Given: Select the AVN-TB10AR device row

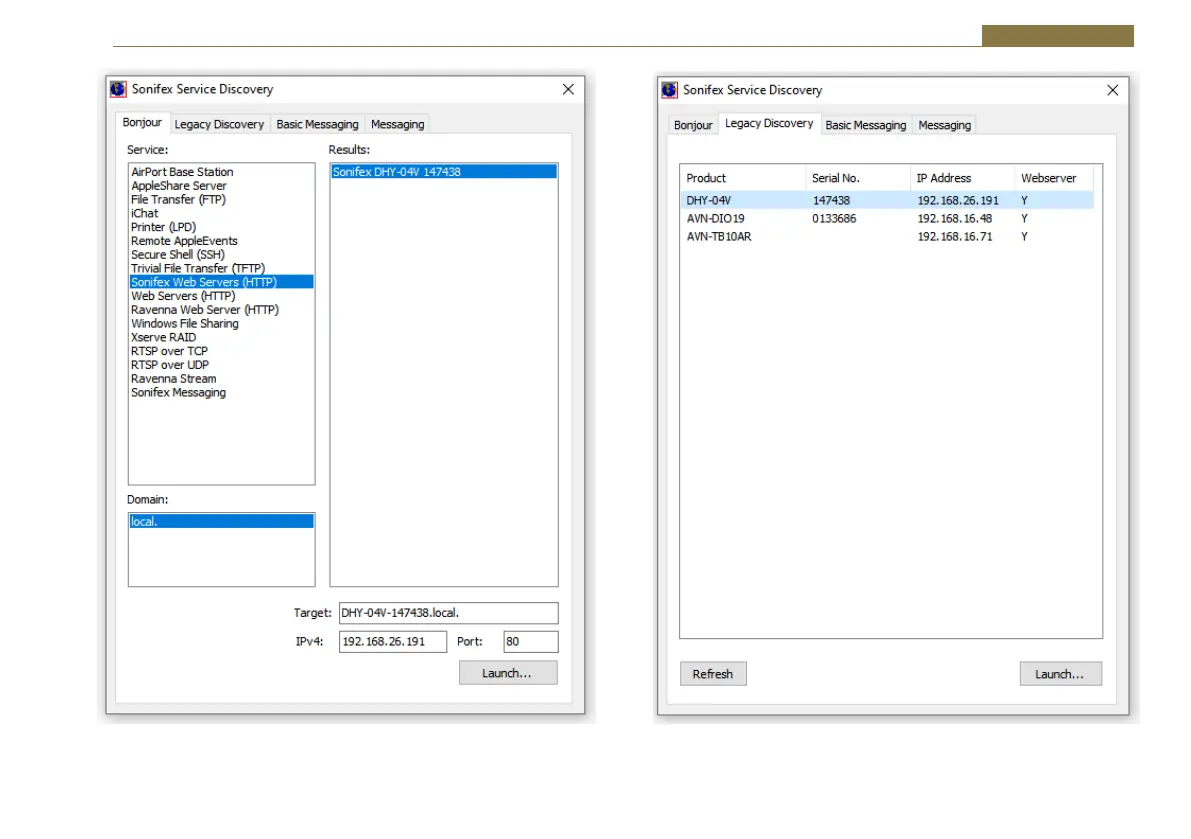Looking at the screenshot, I should pyautogui.click(x=719, y=237).
